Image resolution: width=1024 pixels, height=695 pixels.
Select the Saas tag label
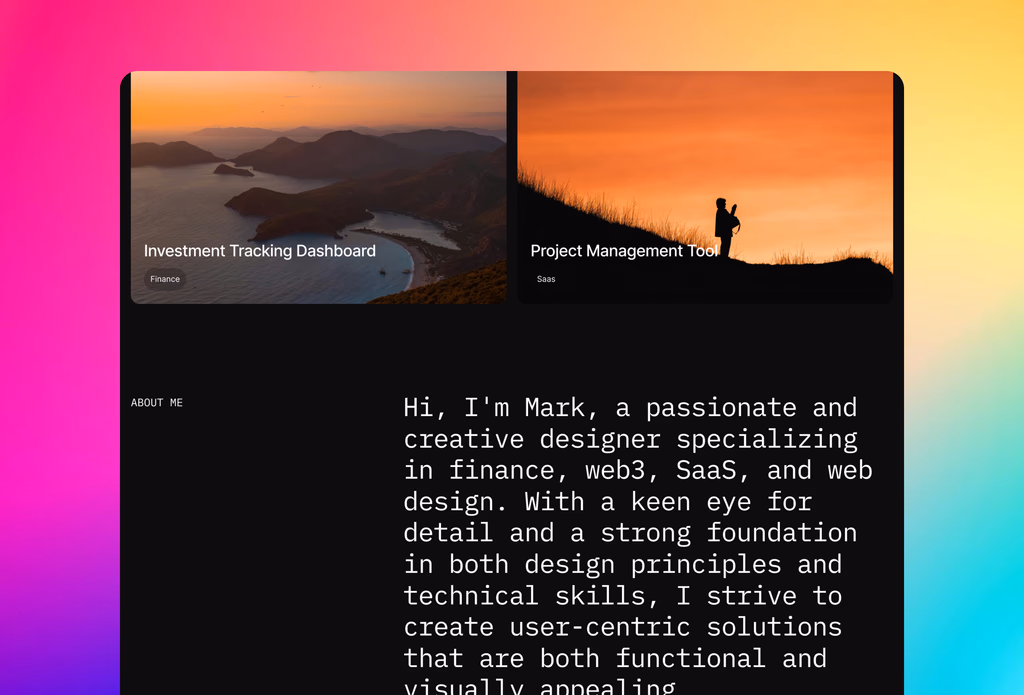tap(546, 279)
